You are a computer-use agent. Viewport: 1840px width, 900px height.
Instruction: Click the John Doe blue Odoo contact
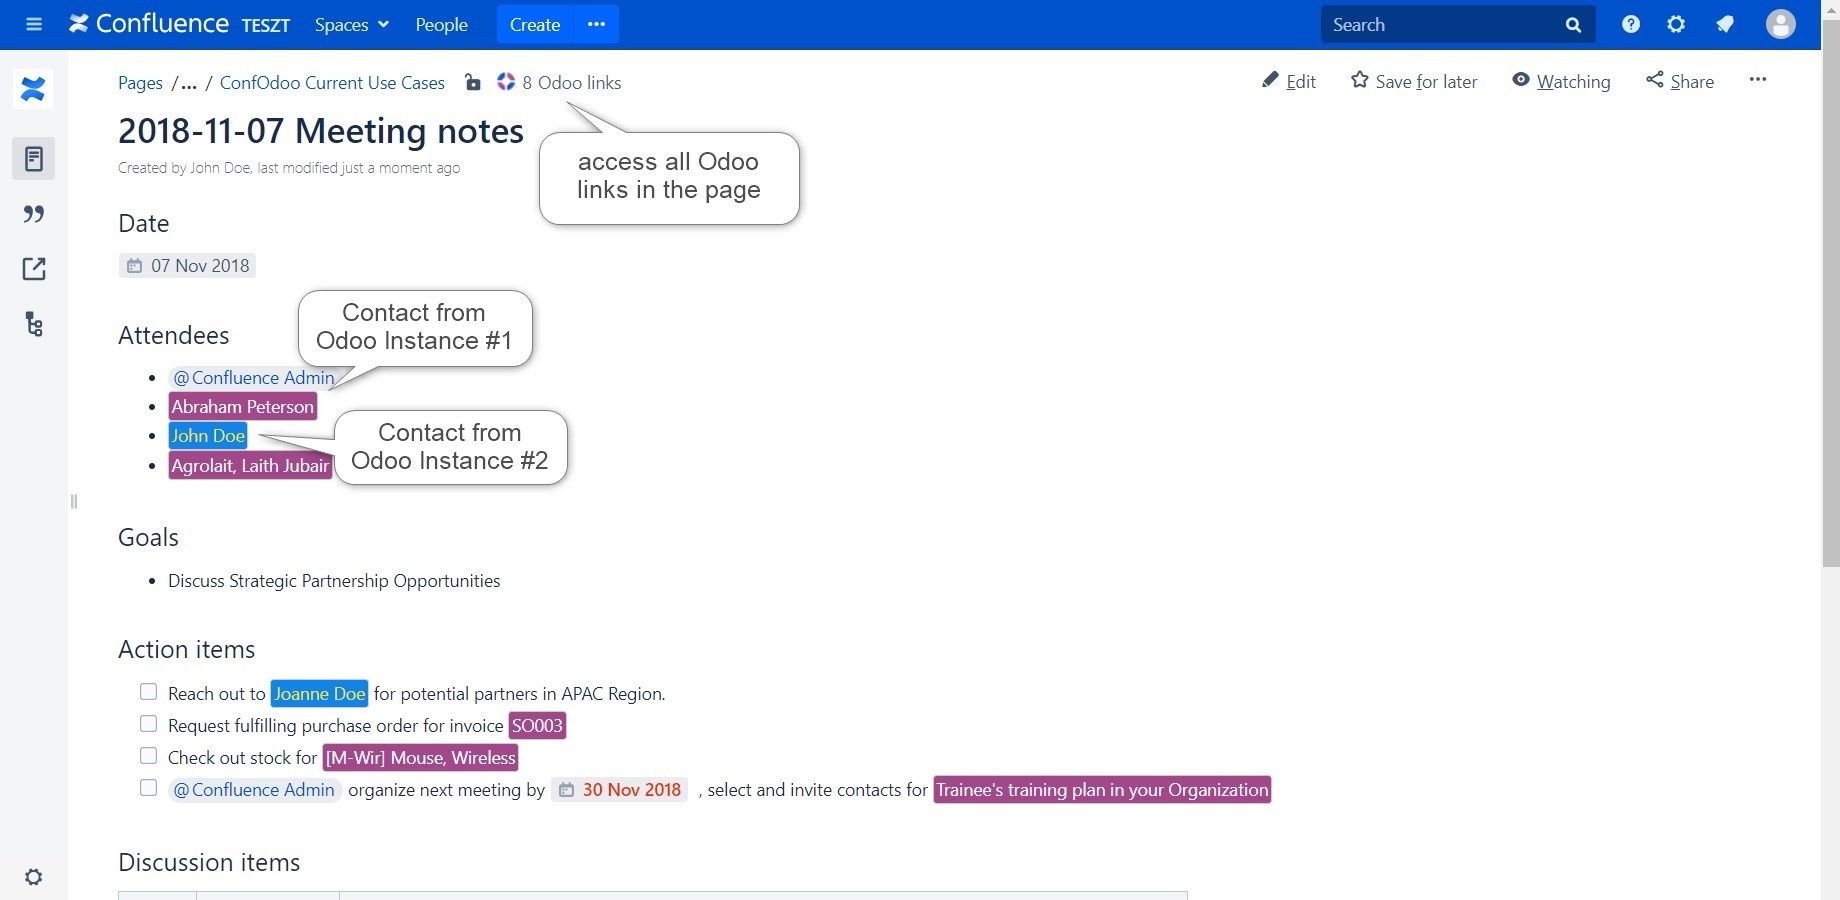(x=208, y=435)
